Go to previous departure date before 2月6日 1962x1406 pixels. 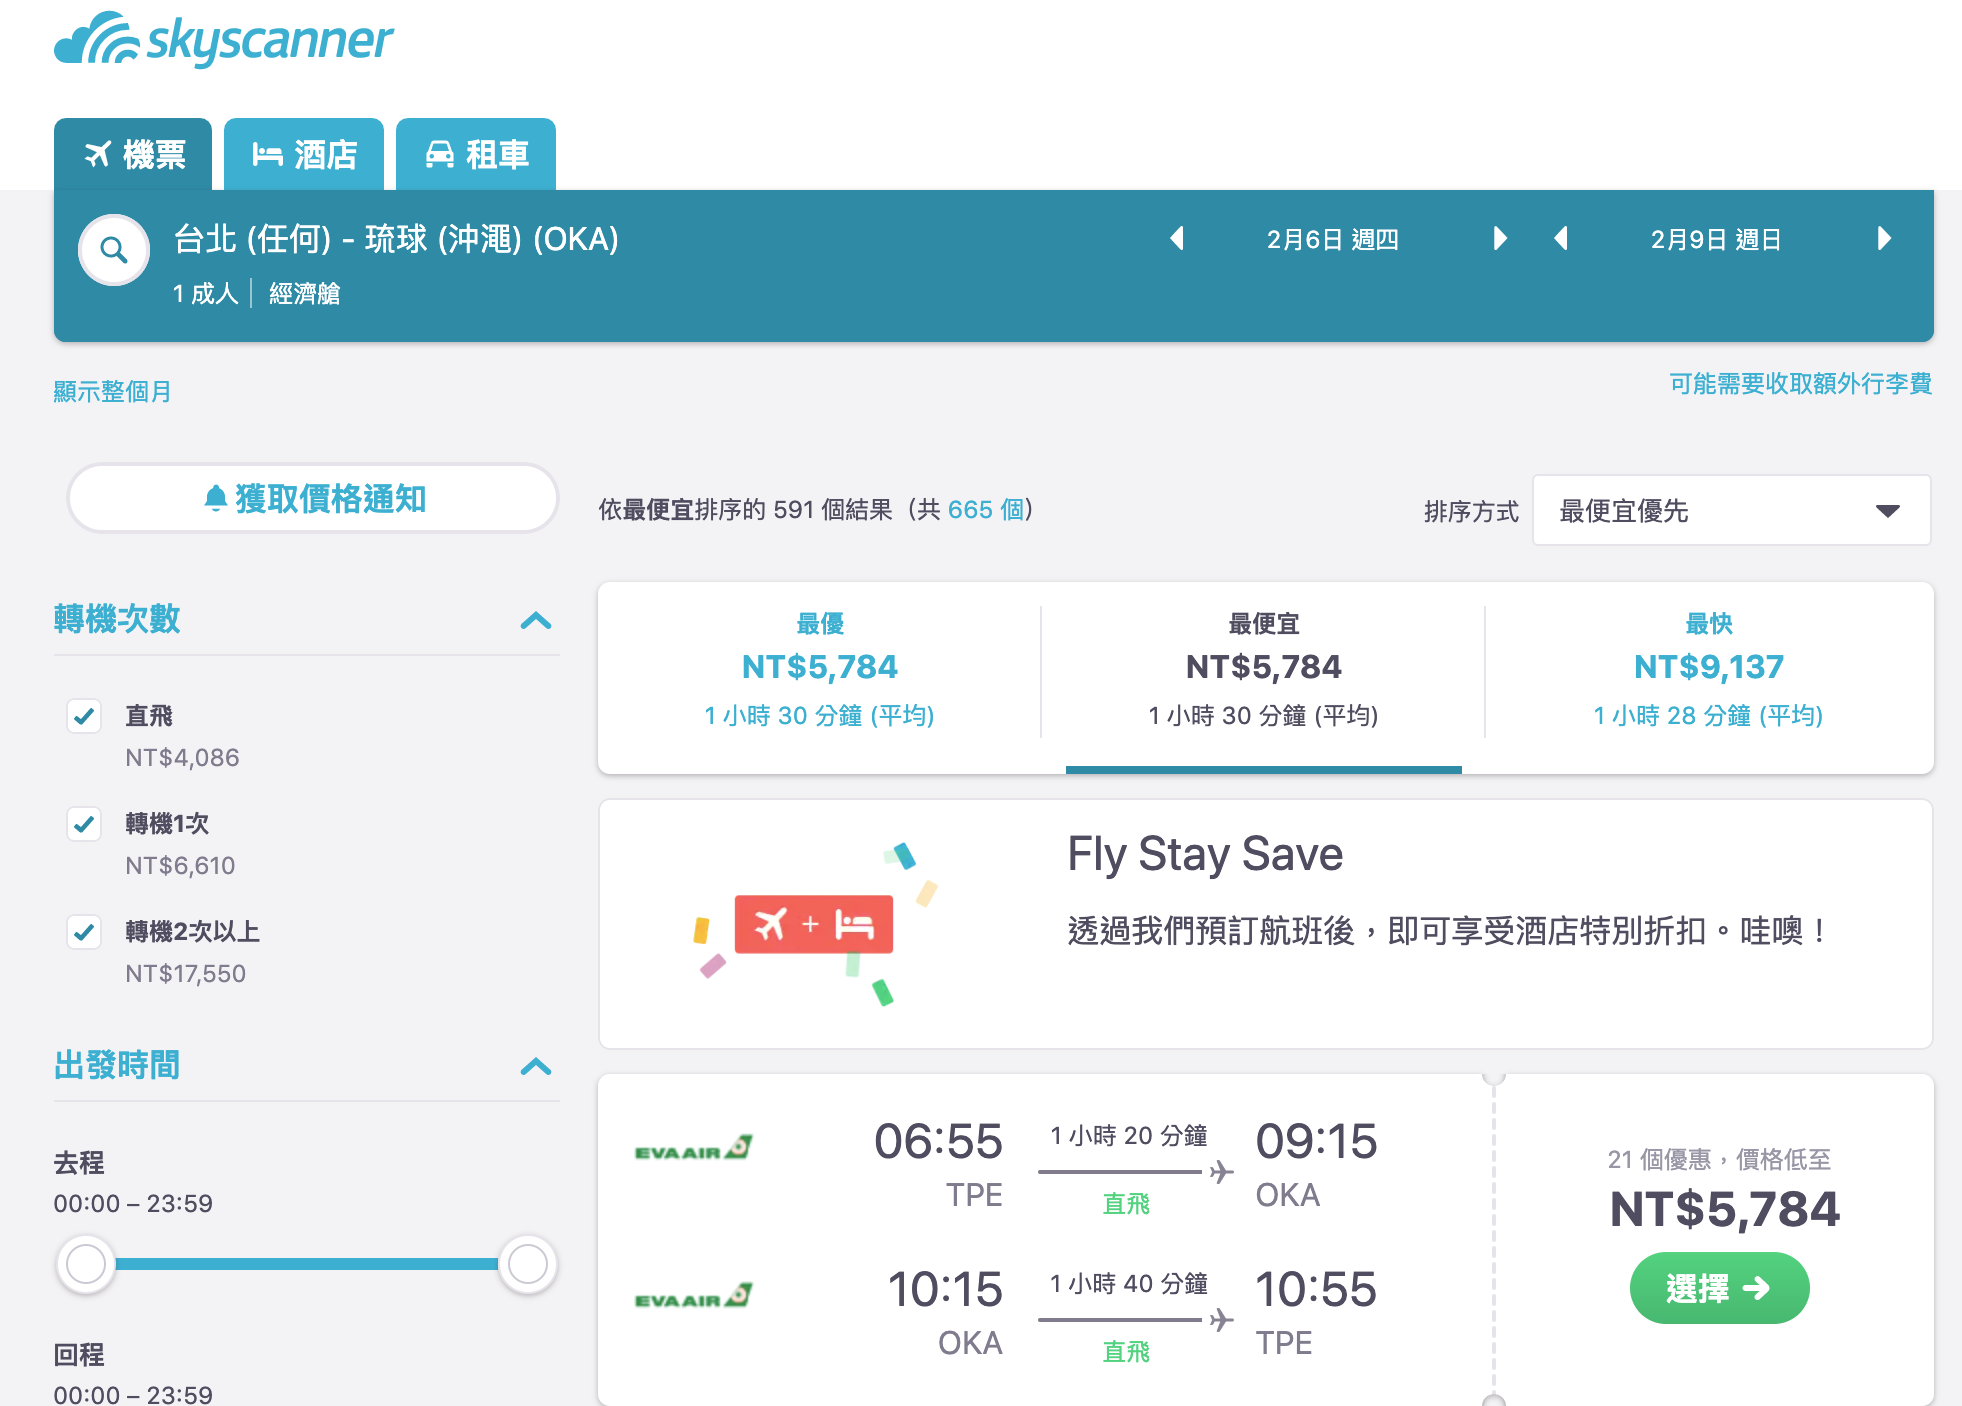(x=1177, y=239)
